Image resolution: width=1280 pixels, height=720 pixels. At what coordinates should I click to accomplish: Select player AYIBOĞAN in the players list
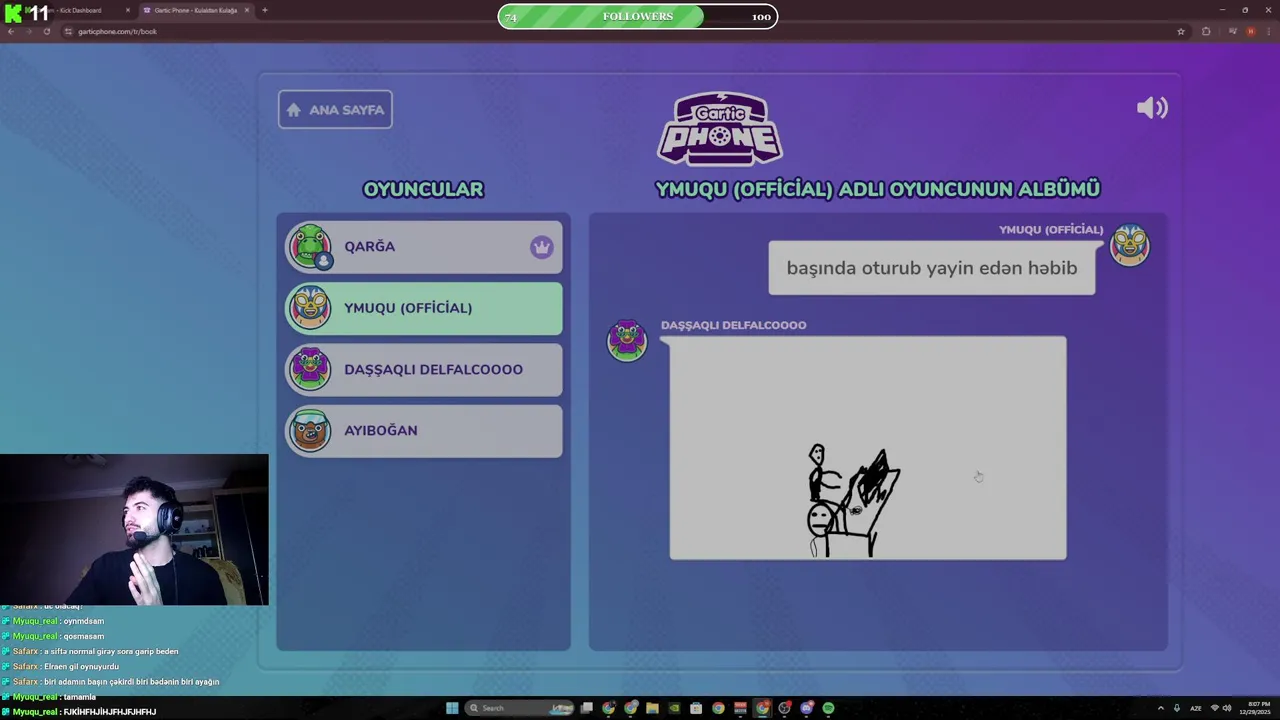[424, 430]
